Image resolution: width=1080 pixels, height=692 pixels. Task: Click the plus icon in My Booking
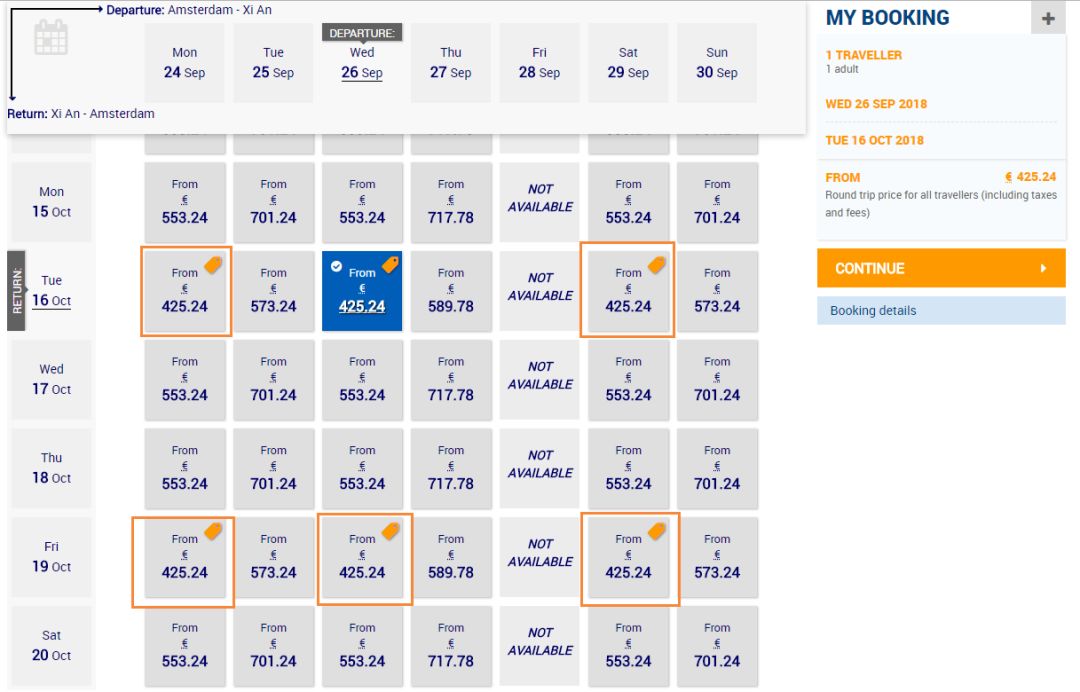[1048, 19]
